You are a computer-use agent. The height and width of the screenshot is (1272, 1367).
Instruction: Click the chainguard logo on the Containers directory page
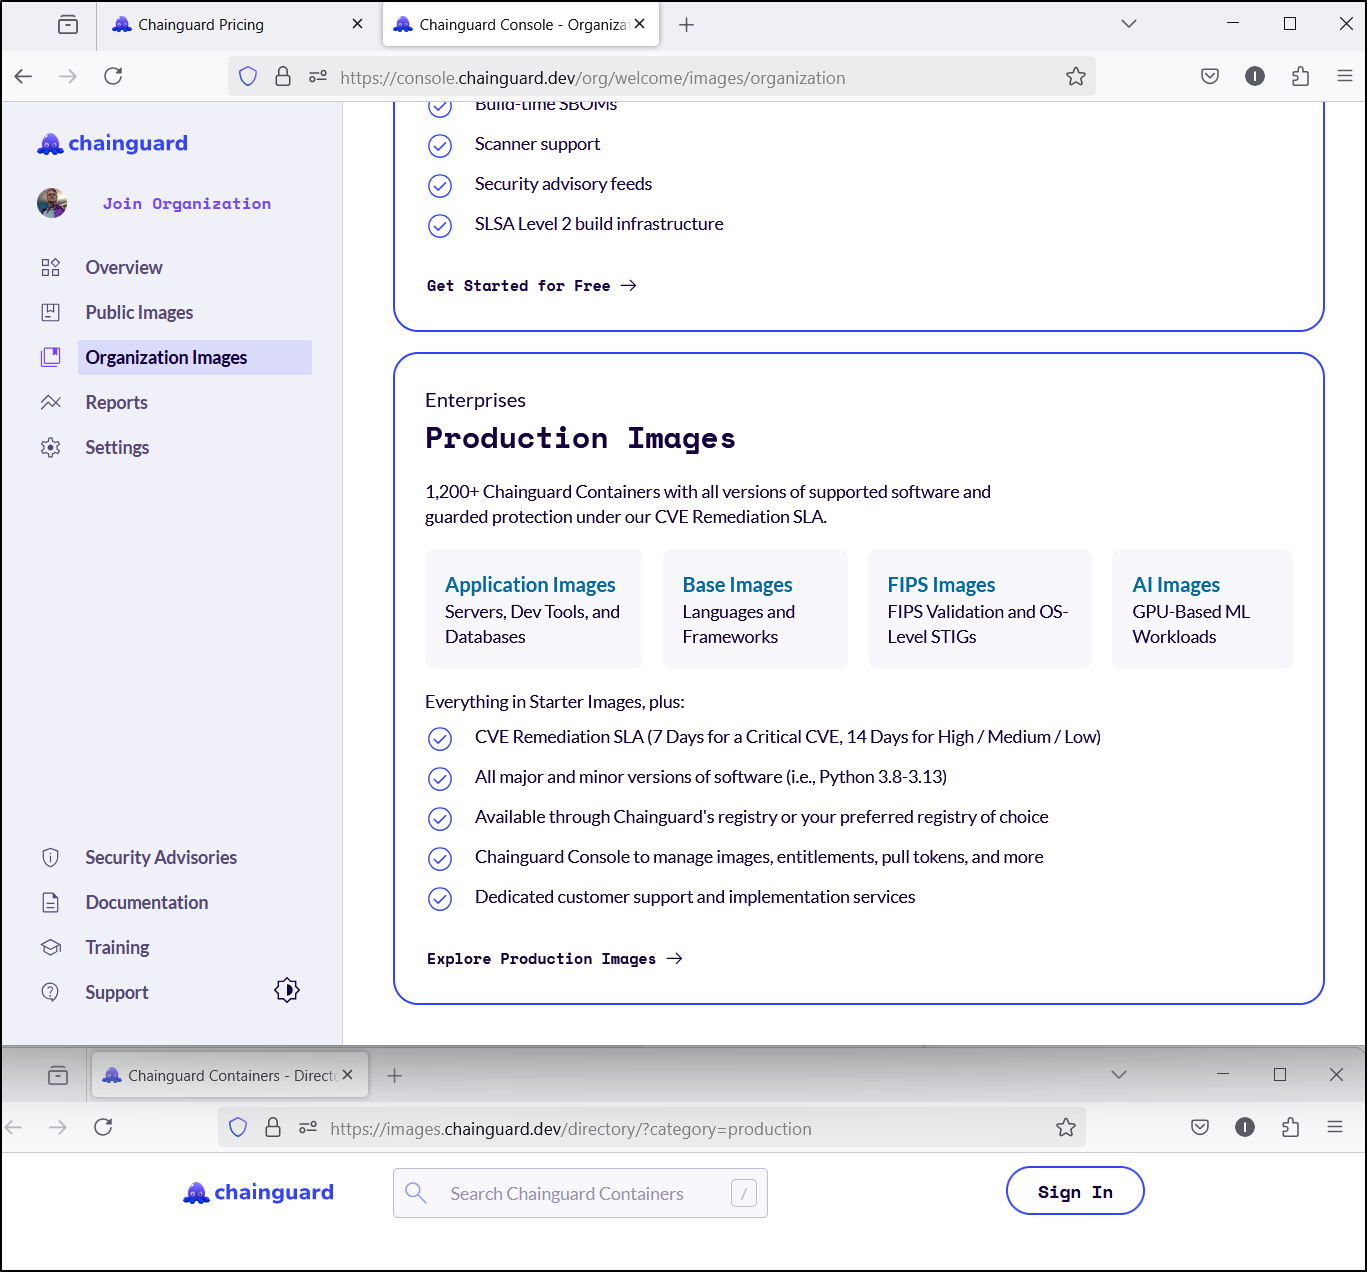coord(258,1193)
